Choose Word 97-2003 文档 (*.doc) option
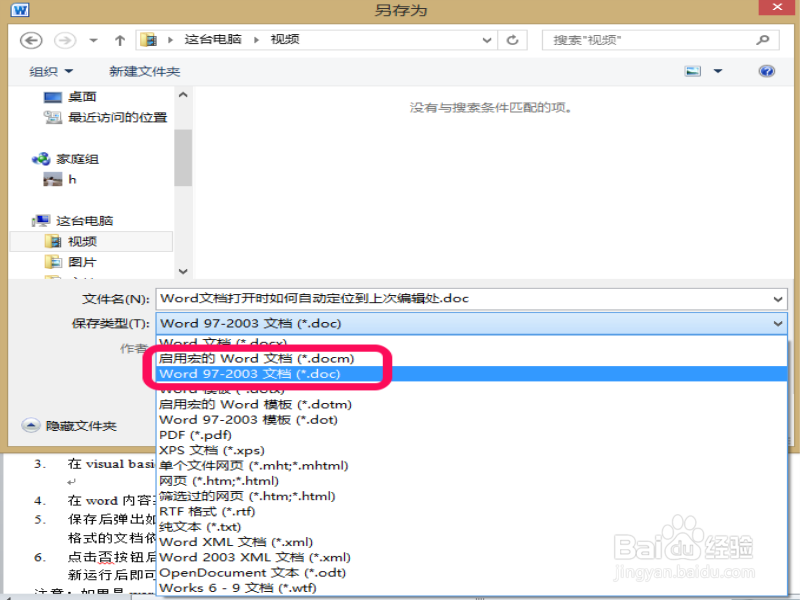This screenshot has width=800, height=600. 472,374
